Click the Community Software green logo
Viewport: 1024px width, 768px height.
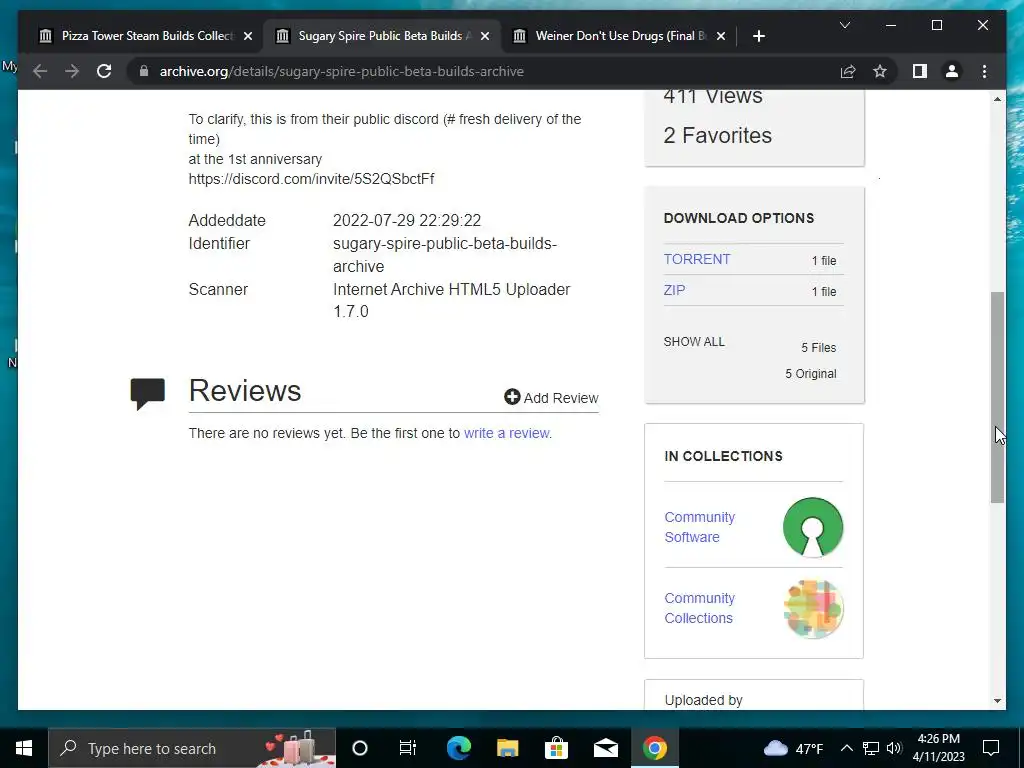pos(812,527)
